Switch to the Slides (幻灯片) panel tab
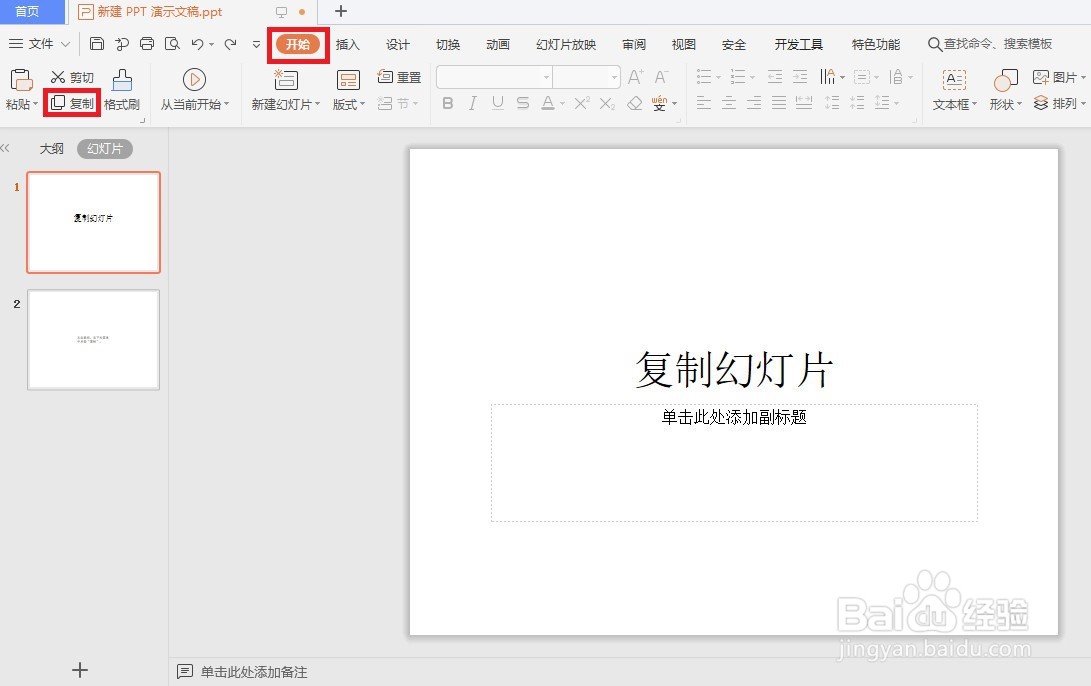Image resolution: width=1091 pixels, height=686 pixels. [x=105, y=149]
